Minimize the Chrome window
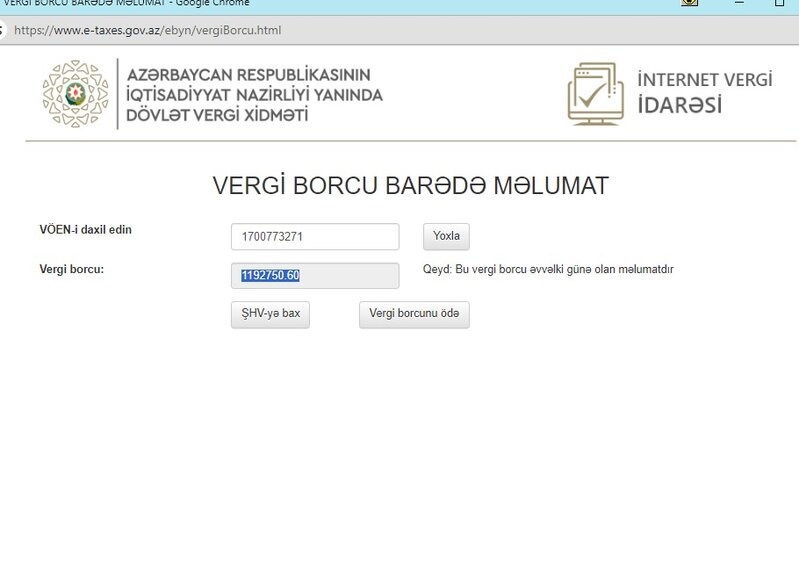The image size is (799, 584). click(739, 3)
